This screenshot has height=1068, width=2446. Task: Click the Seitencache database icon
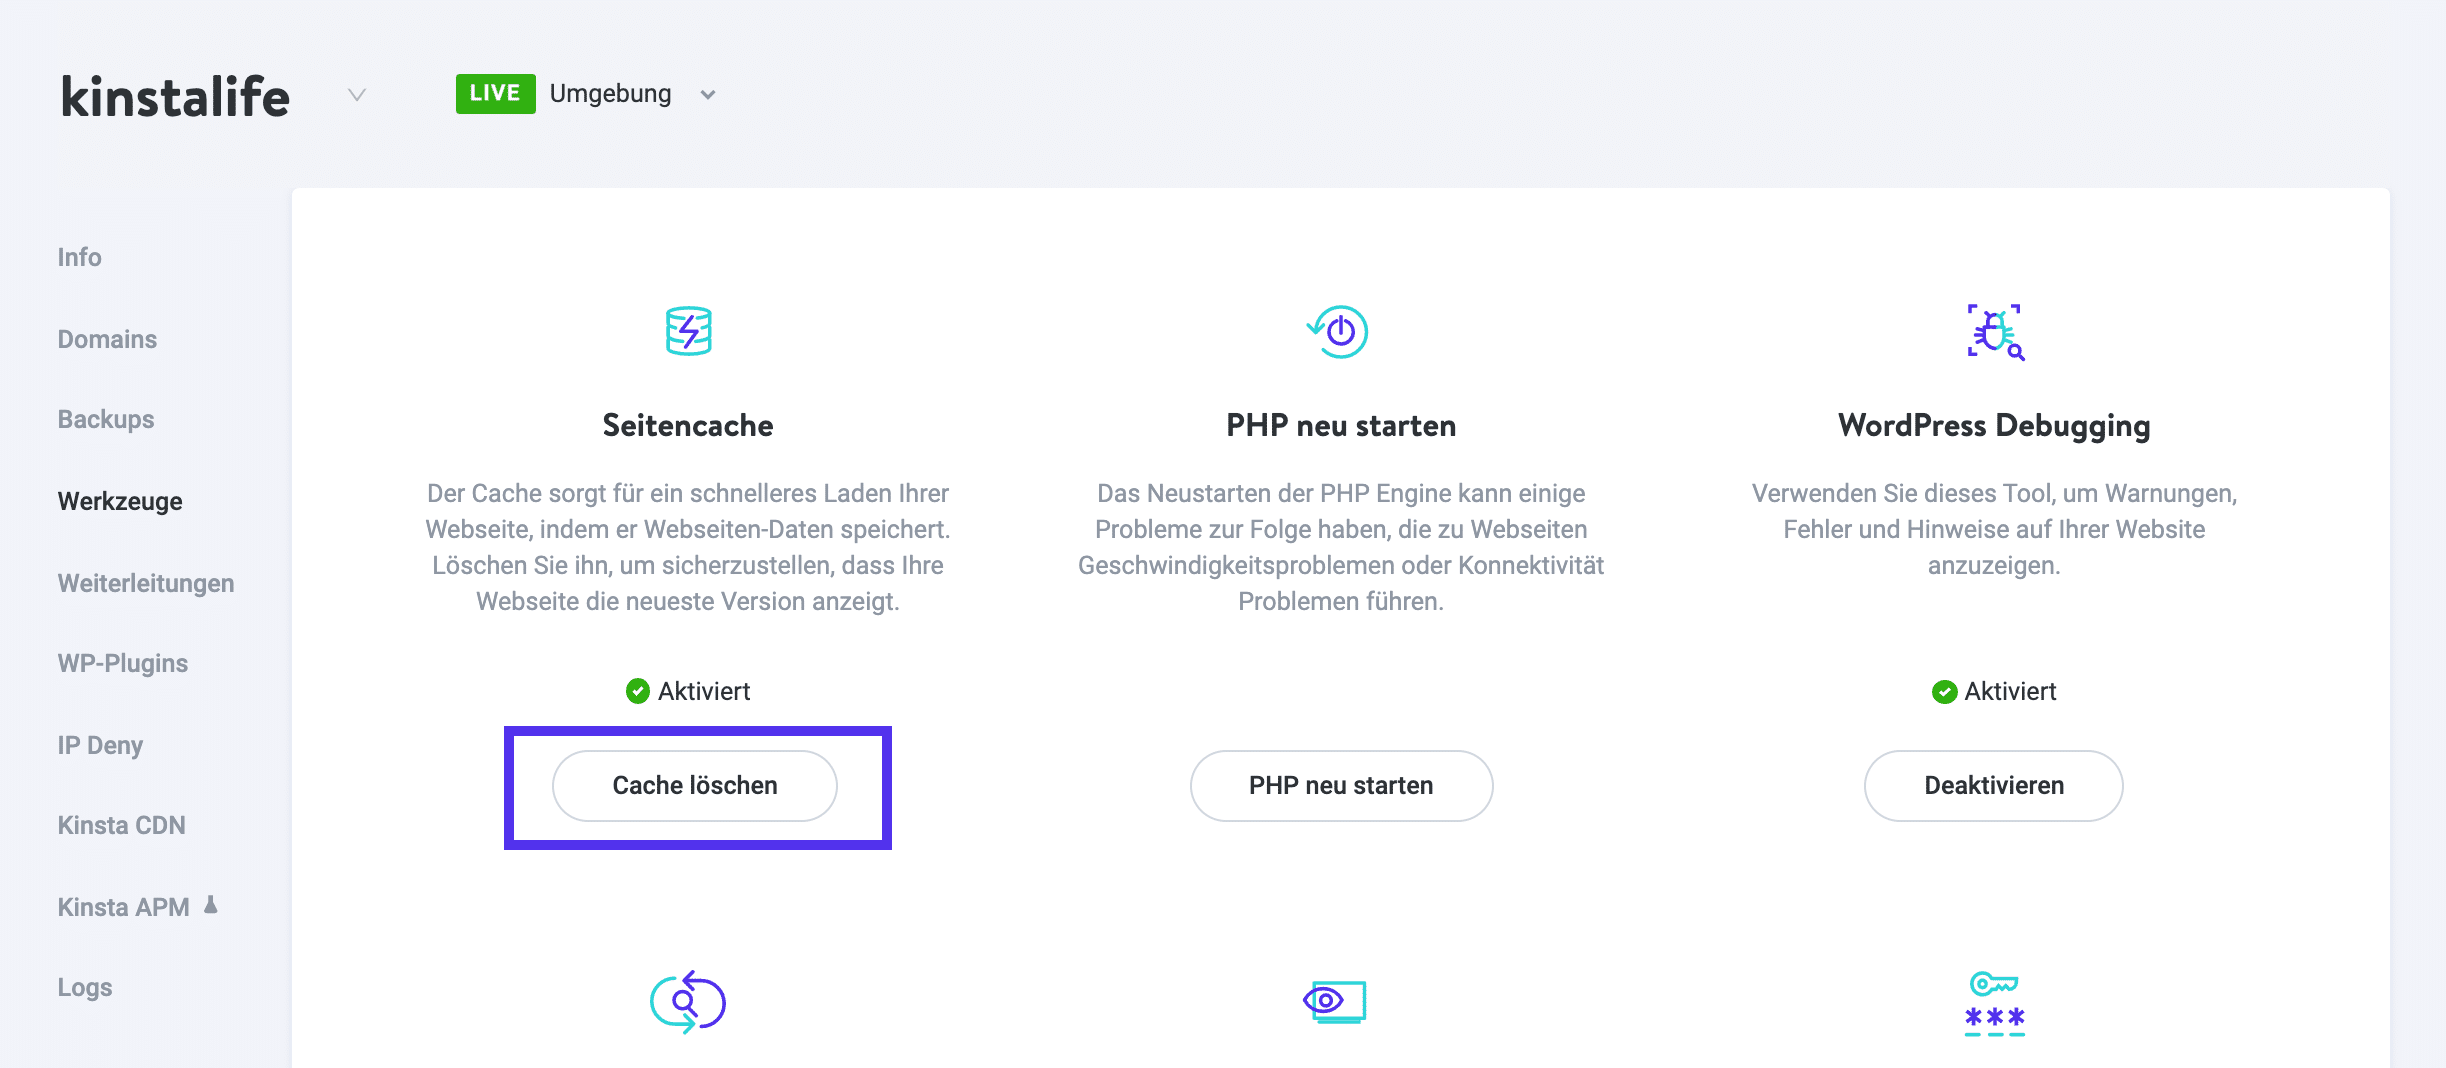tap(688, 330)
